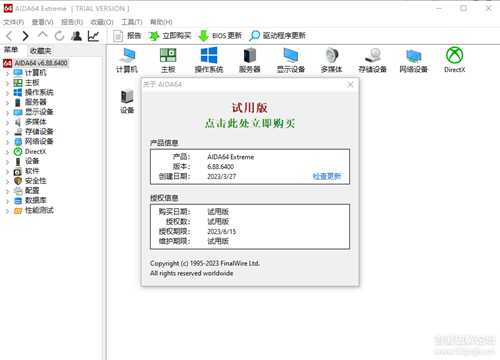This screenshot has height=360, width=500.
Task: Click version value 6.88.6400 in dialog
Action: point(220,166)
